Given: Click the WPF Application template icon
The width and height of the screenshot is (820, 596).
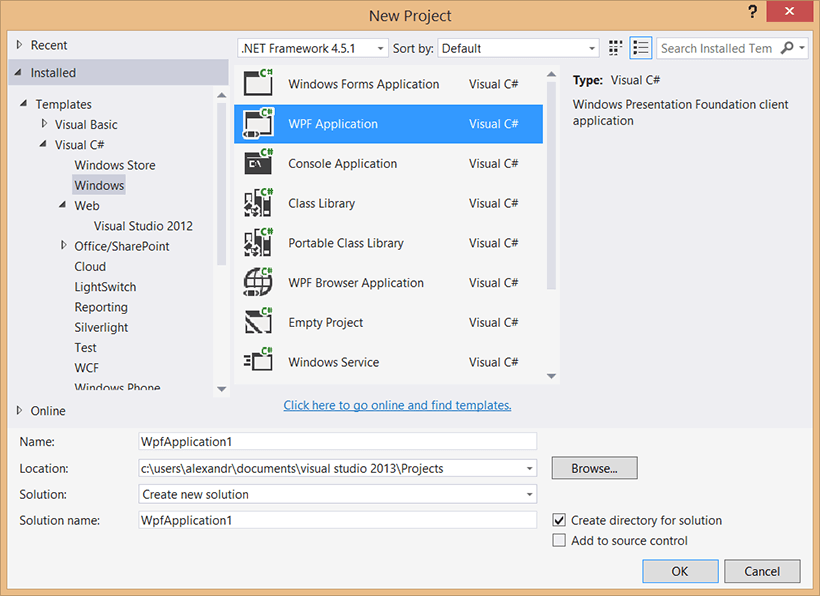Looking at the screenshot, I should [258, 123].
